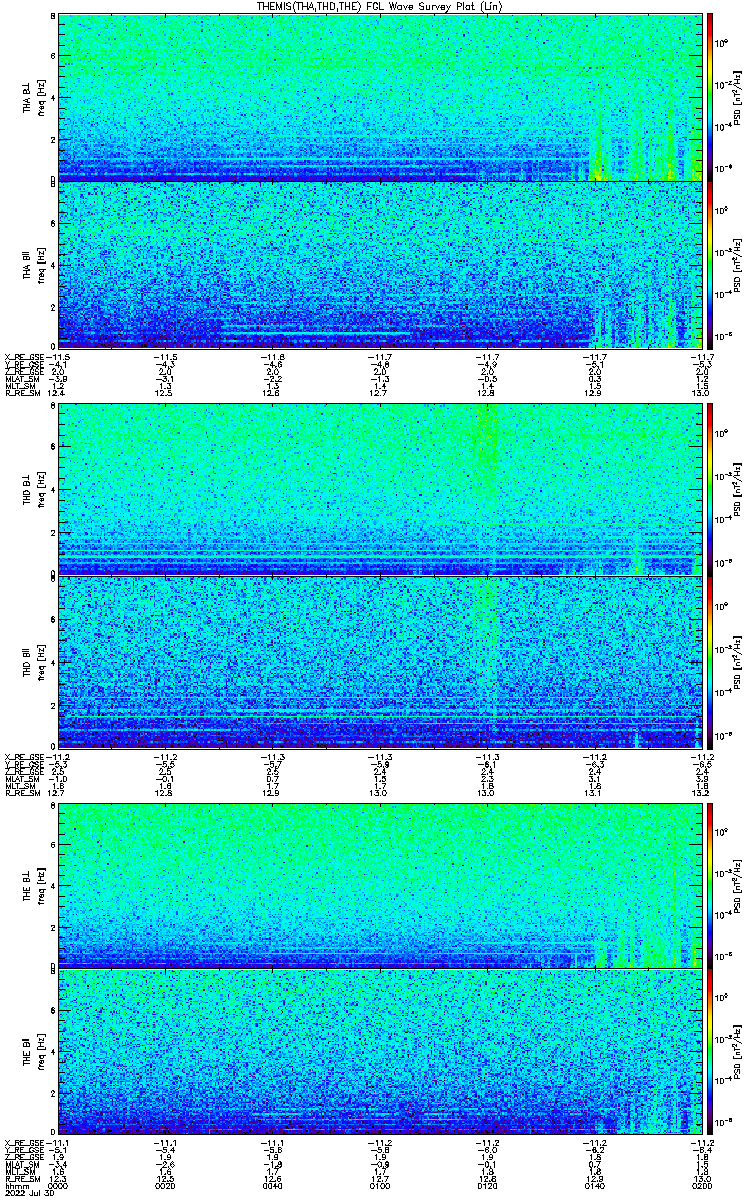
Task: Click the THD B-perpendicular freq [Hz] axis label
Action: click(x=40, y=489)
